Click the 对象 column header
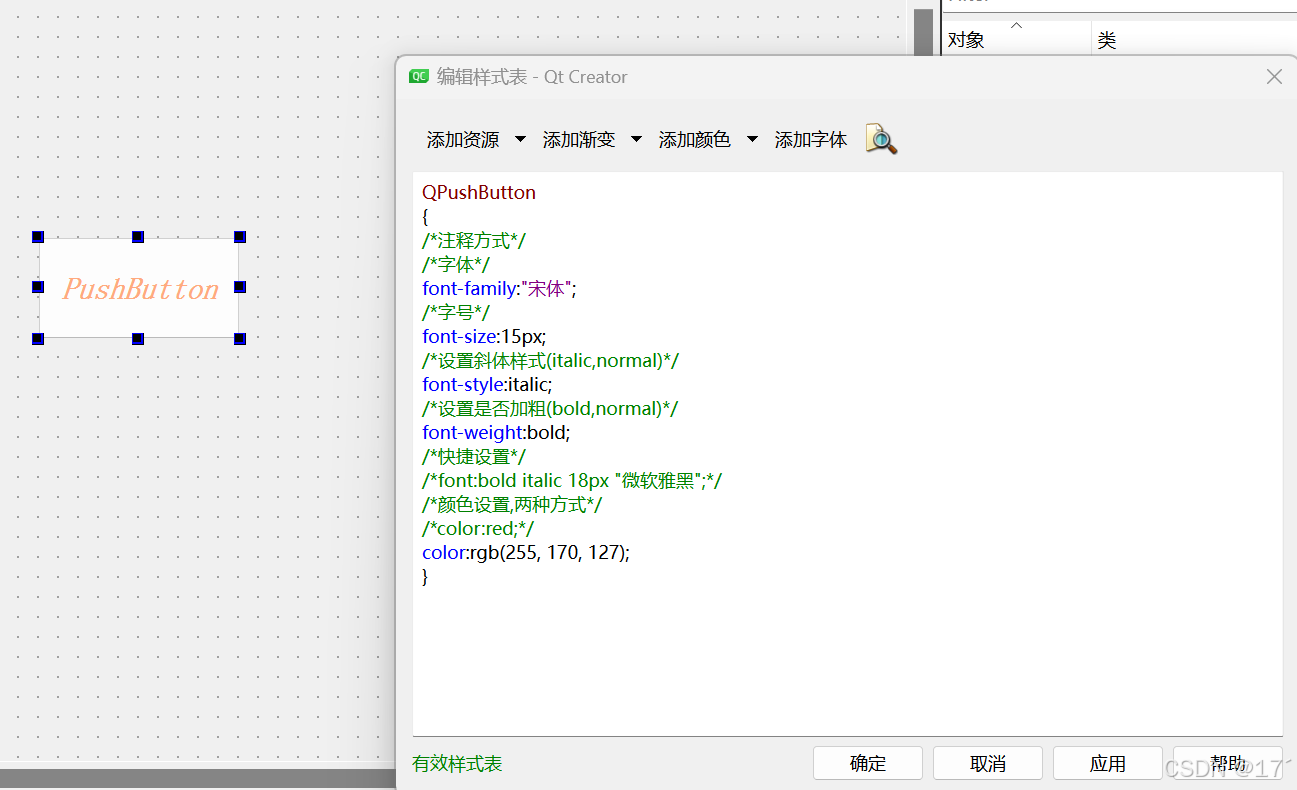The width and height of the screenshot is (1297, 790). (1016, 38)
